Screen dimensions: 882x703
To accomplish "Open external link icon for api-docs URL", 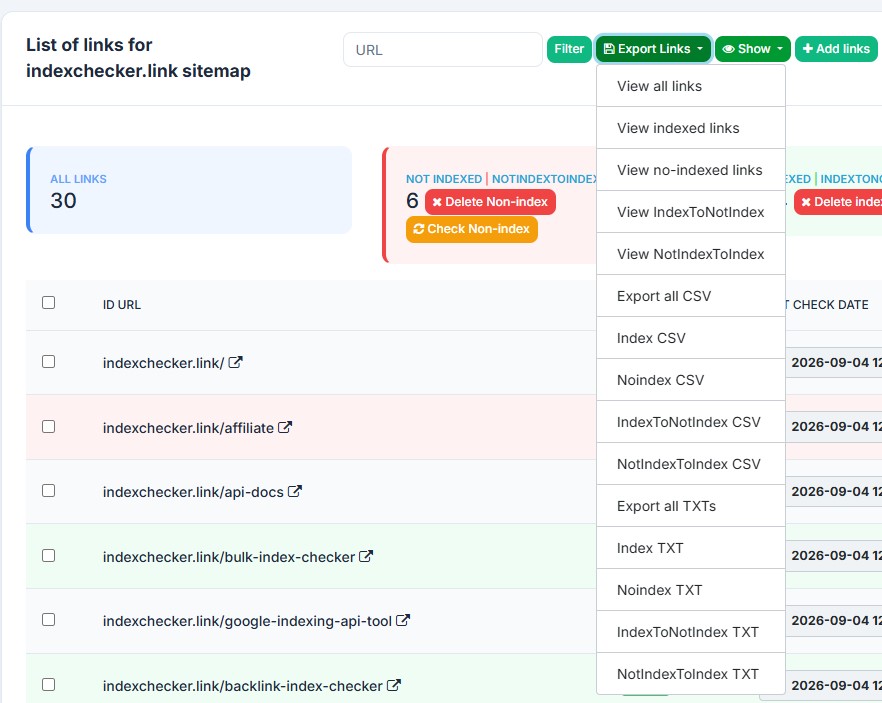I will [x=295, y=492].
